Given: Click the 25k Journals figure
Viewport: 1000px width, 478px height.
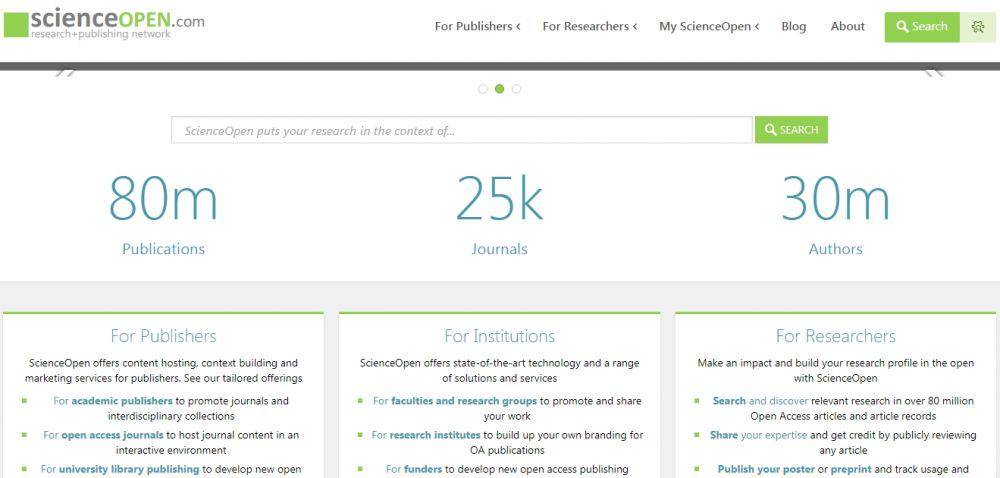Looking at the screenshot, I should click(499, 198).
